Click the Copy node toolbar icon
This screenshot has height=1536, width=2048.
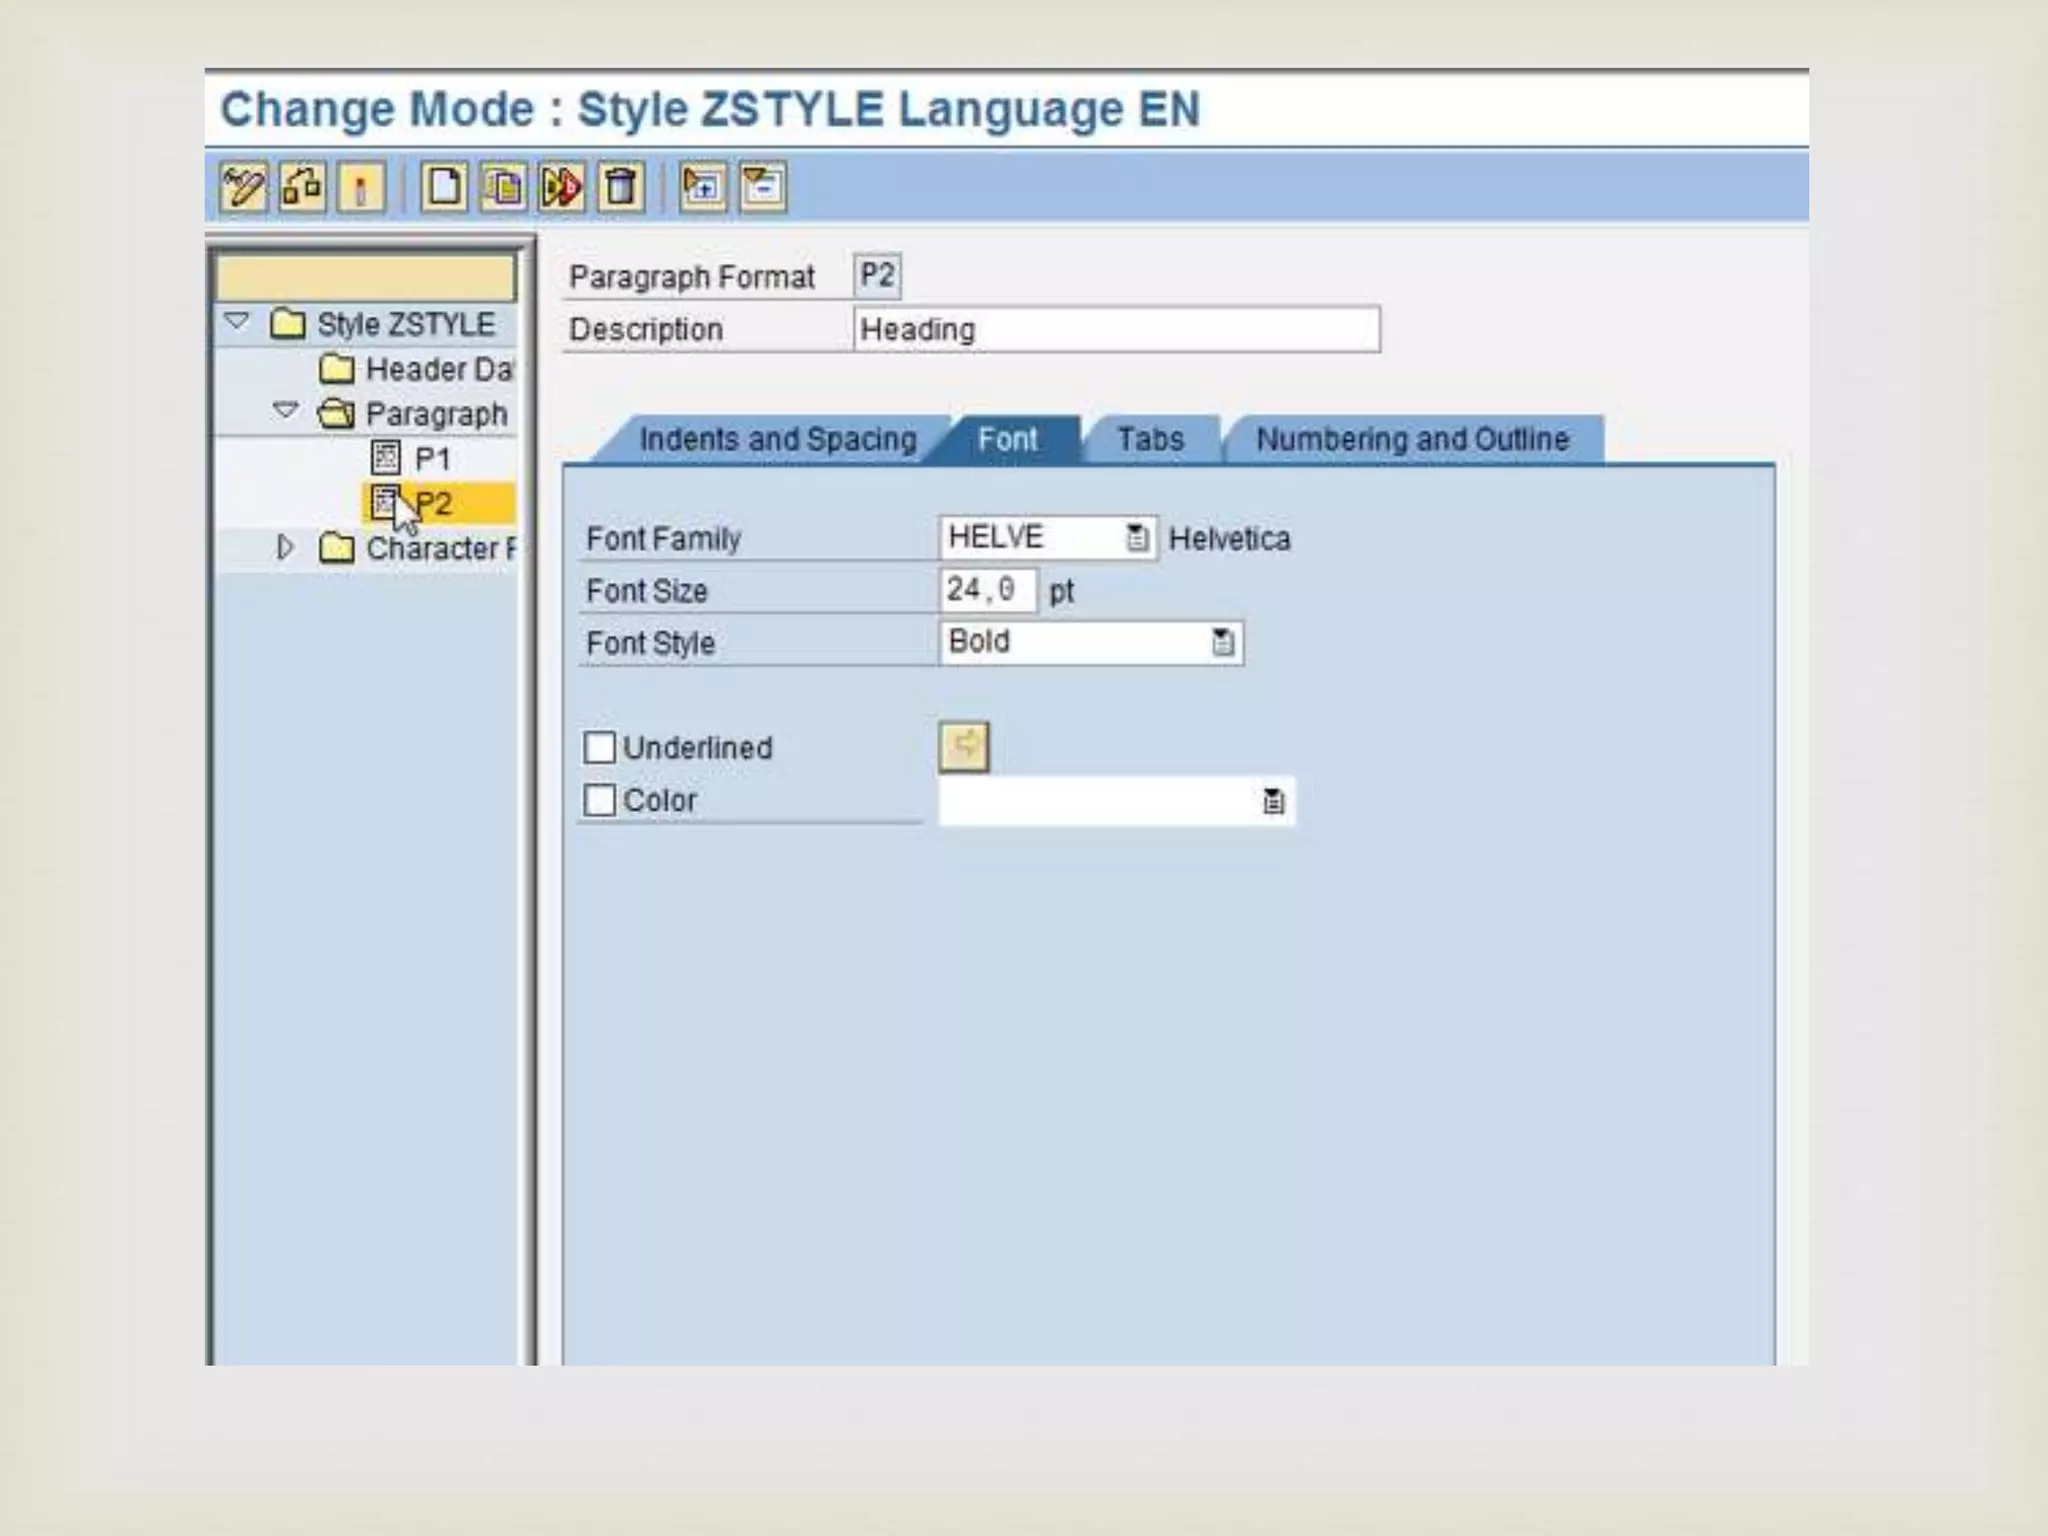503,187
